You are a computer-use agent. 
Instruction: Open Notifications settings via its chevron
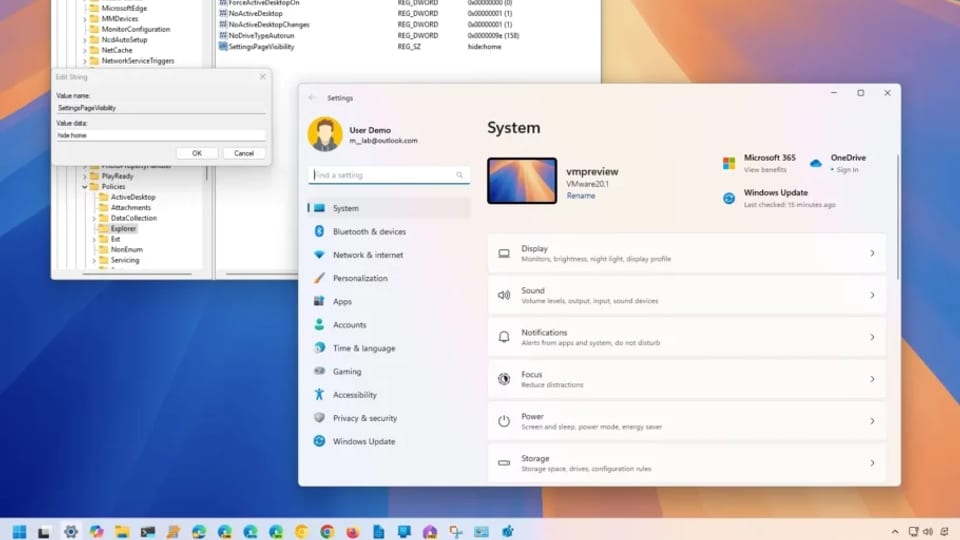(872, 337)
